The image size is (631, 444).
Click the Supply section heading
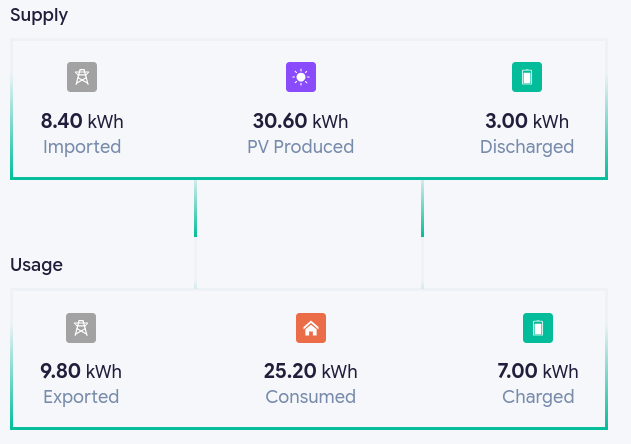tap(39, 15)
